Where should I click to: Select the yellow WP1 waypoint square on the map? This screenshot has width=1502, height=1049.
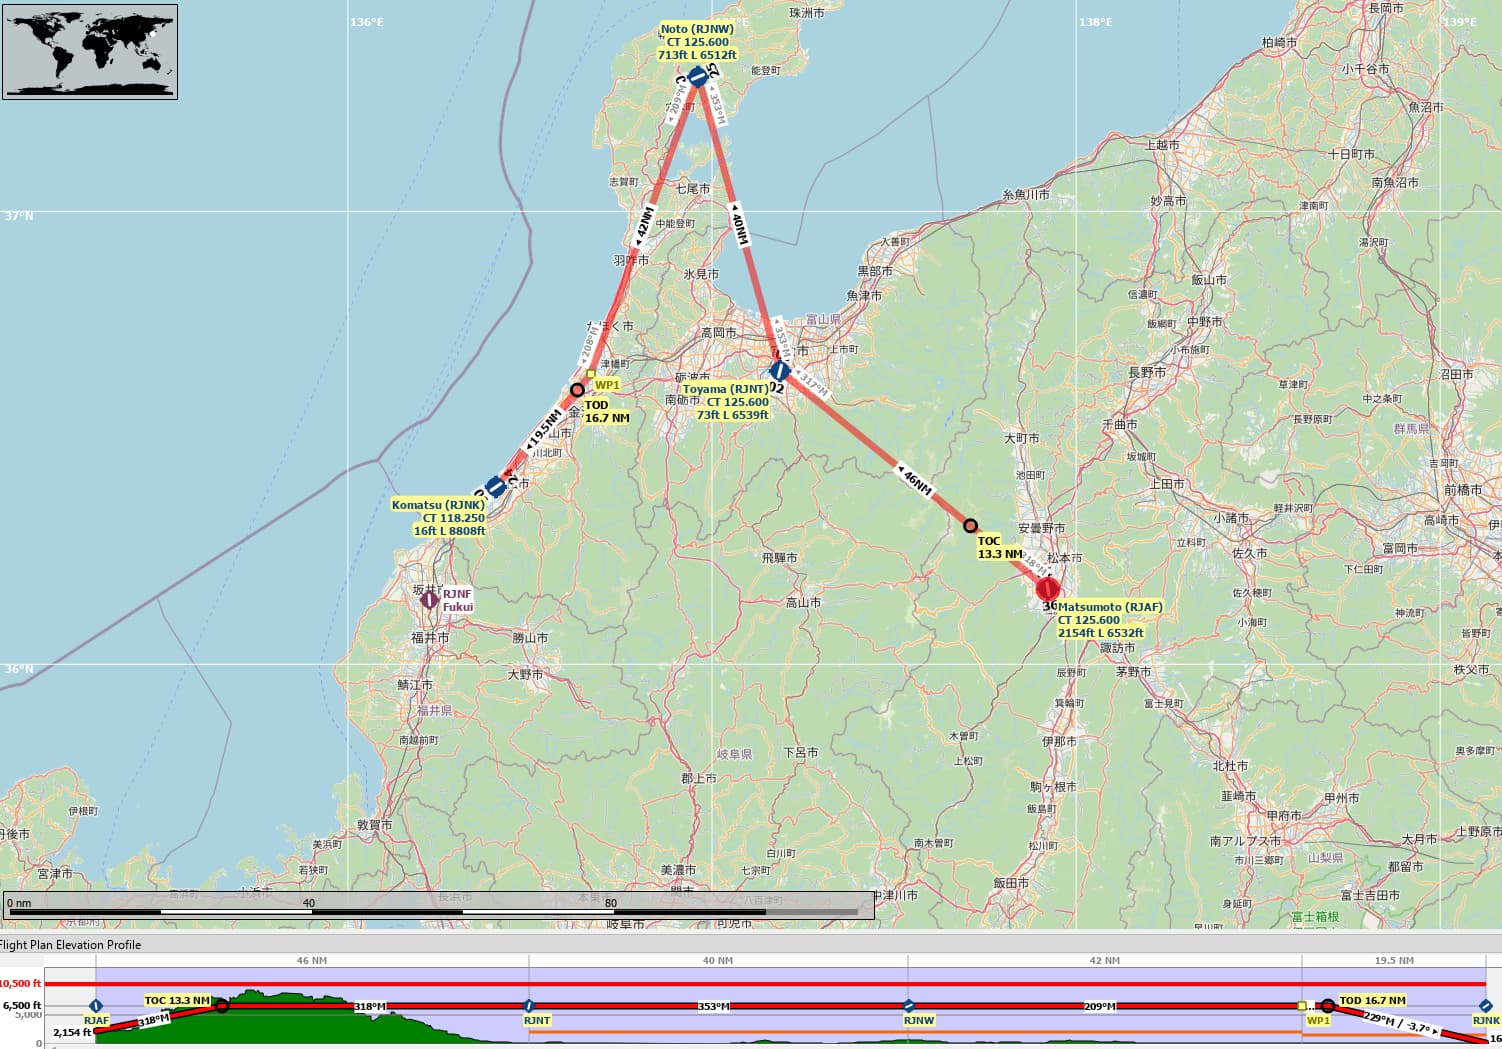(x=590, y=375)
